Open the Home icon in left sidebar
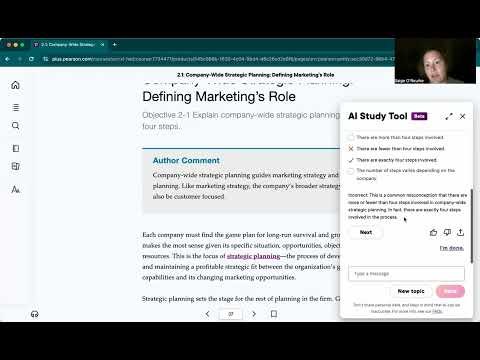Viewport: 480px width, 360px height. pos(15,85)
